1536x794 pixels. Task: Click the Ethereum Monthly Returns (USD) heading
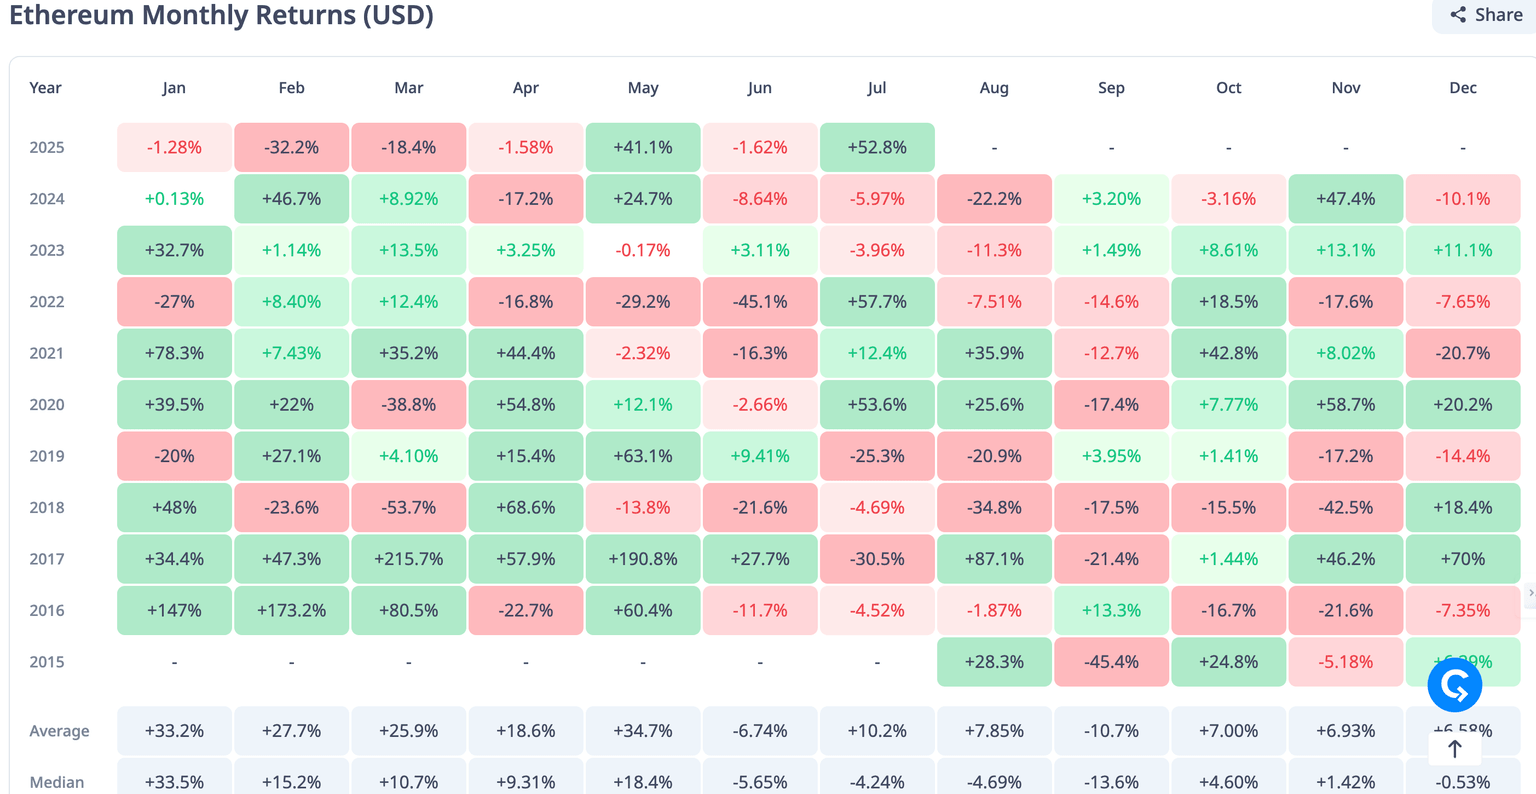(x=221, y=16)
